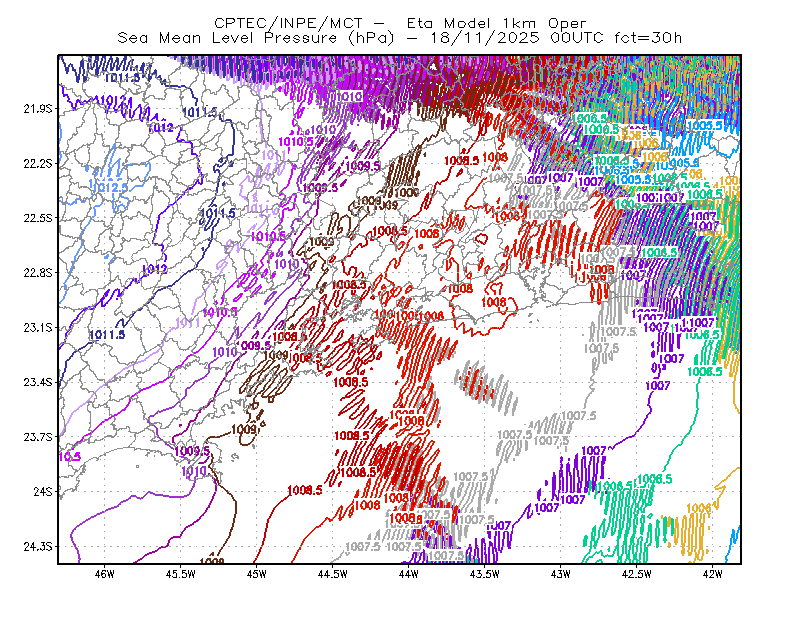Viewport: 800px width, 618px height.
Task: Click the light blue 1012.5 contour label
Action: pyautogui.click(x=108, y=188)
